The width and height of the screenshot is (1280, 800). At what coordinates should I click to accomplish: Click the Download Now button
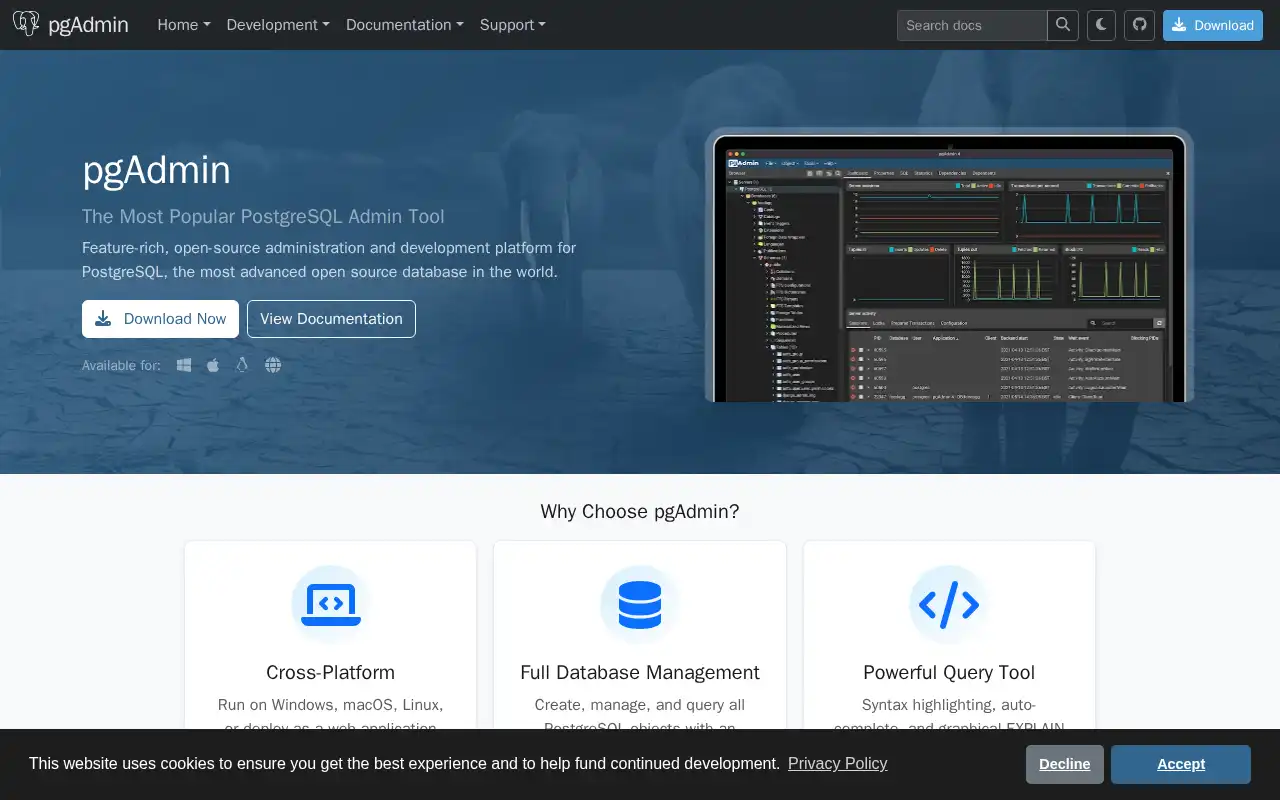click(160, 319)
